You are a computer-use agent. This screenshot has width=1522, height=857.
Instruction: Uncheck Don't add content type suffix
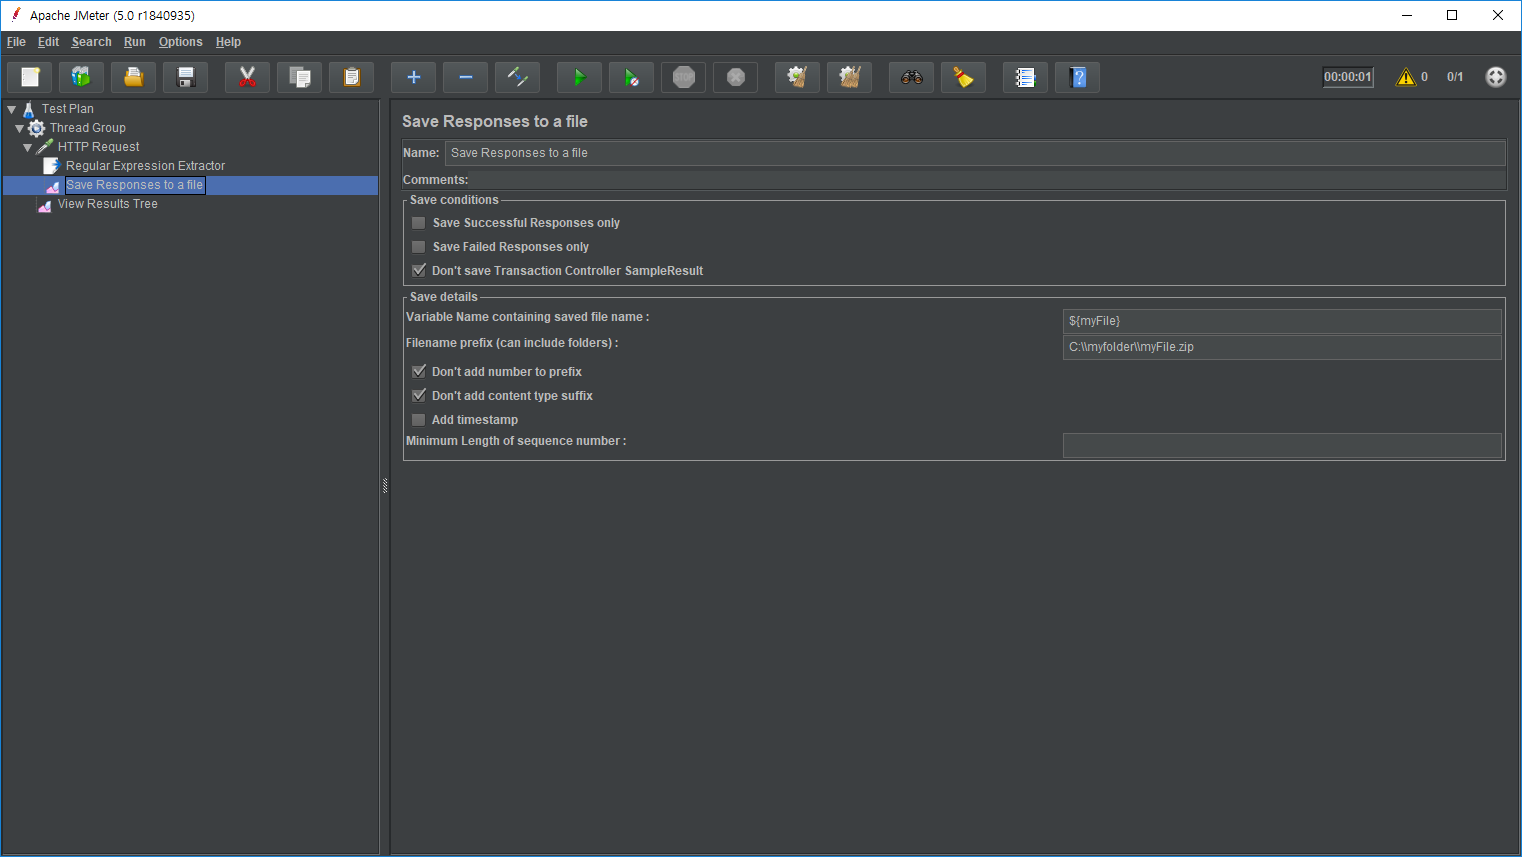tap(419, 396)
